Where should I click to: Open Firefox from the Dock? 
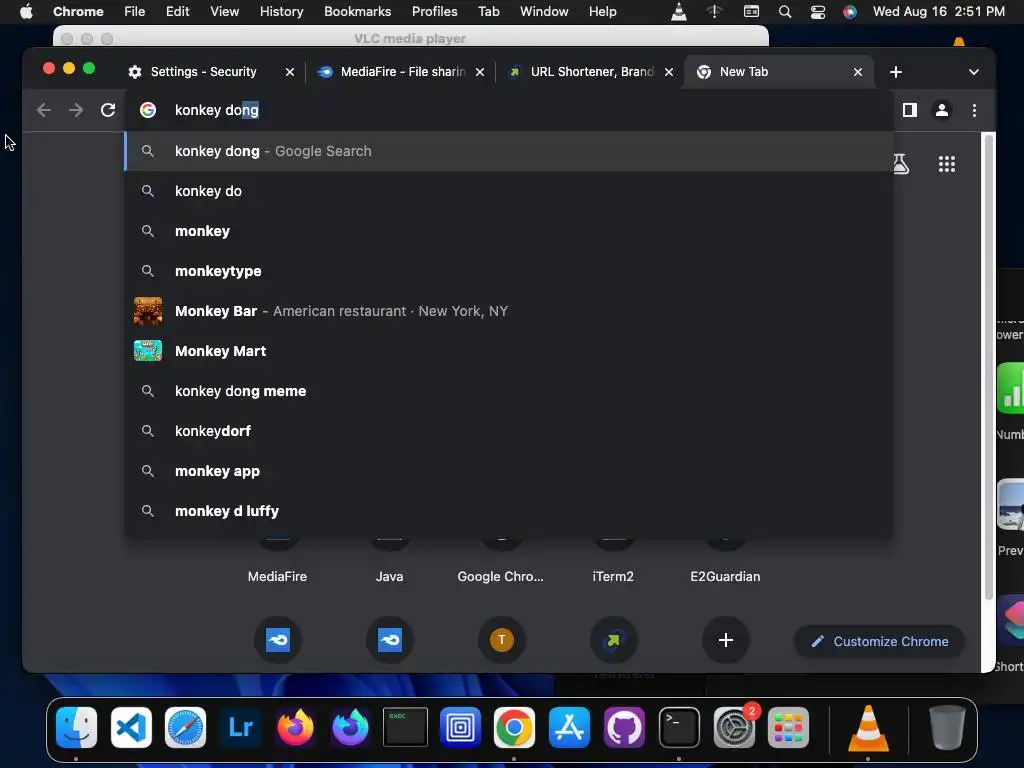point(295,728)
